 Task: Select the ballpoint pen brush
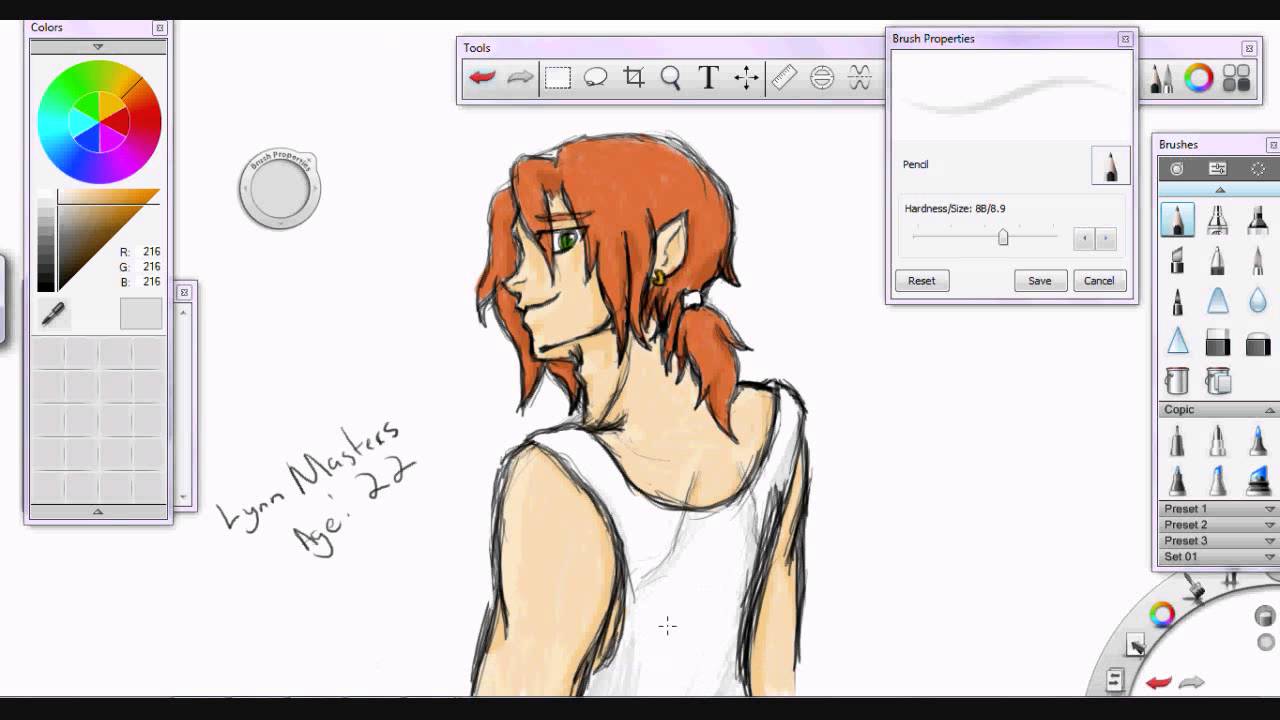tap(1218, 260)
